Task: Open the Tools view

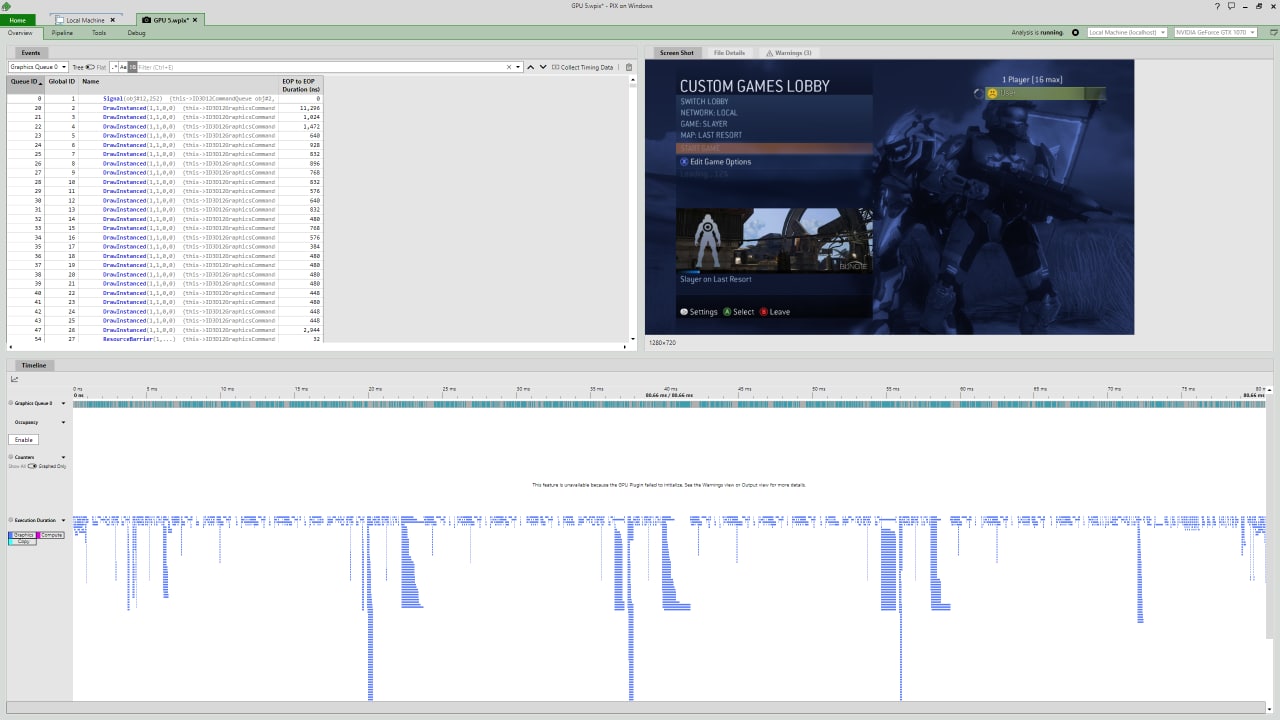Action: (x=99, y=33)
